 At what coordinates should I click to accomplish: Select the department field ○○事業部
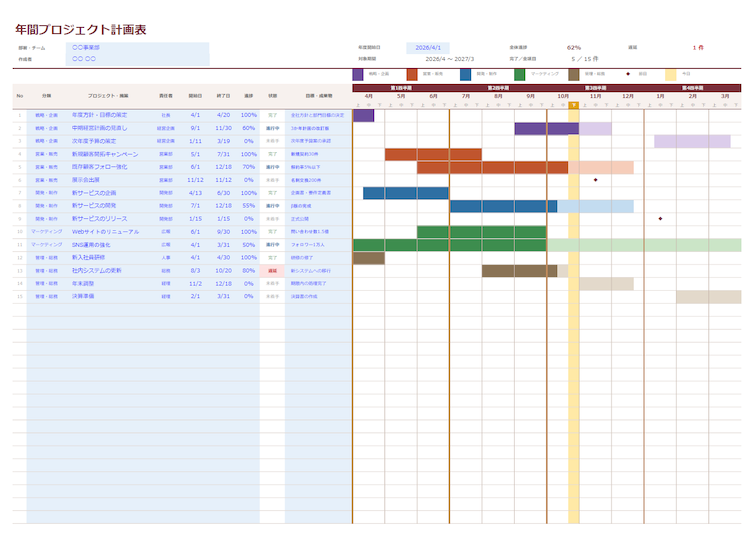click(x=138, y=48)
